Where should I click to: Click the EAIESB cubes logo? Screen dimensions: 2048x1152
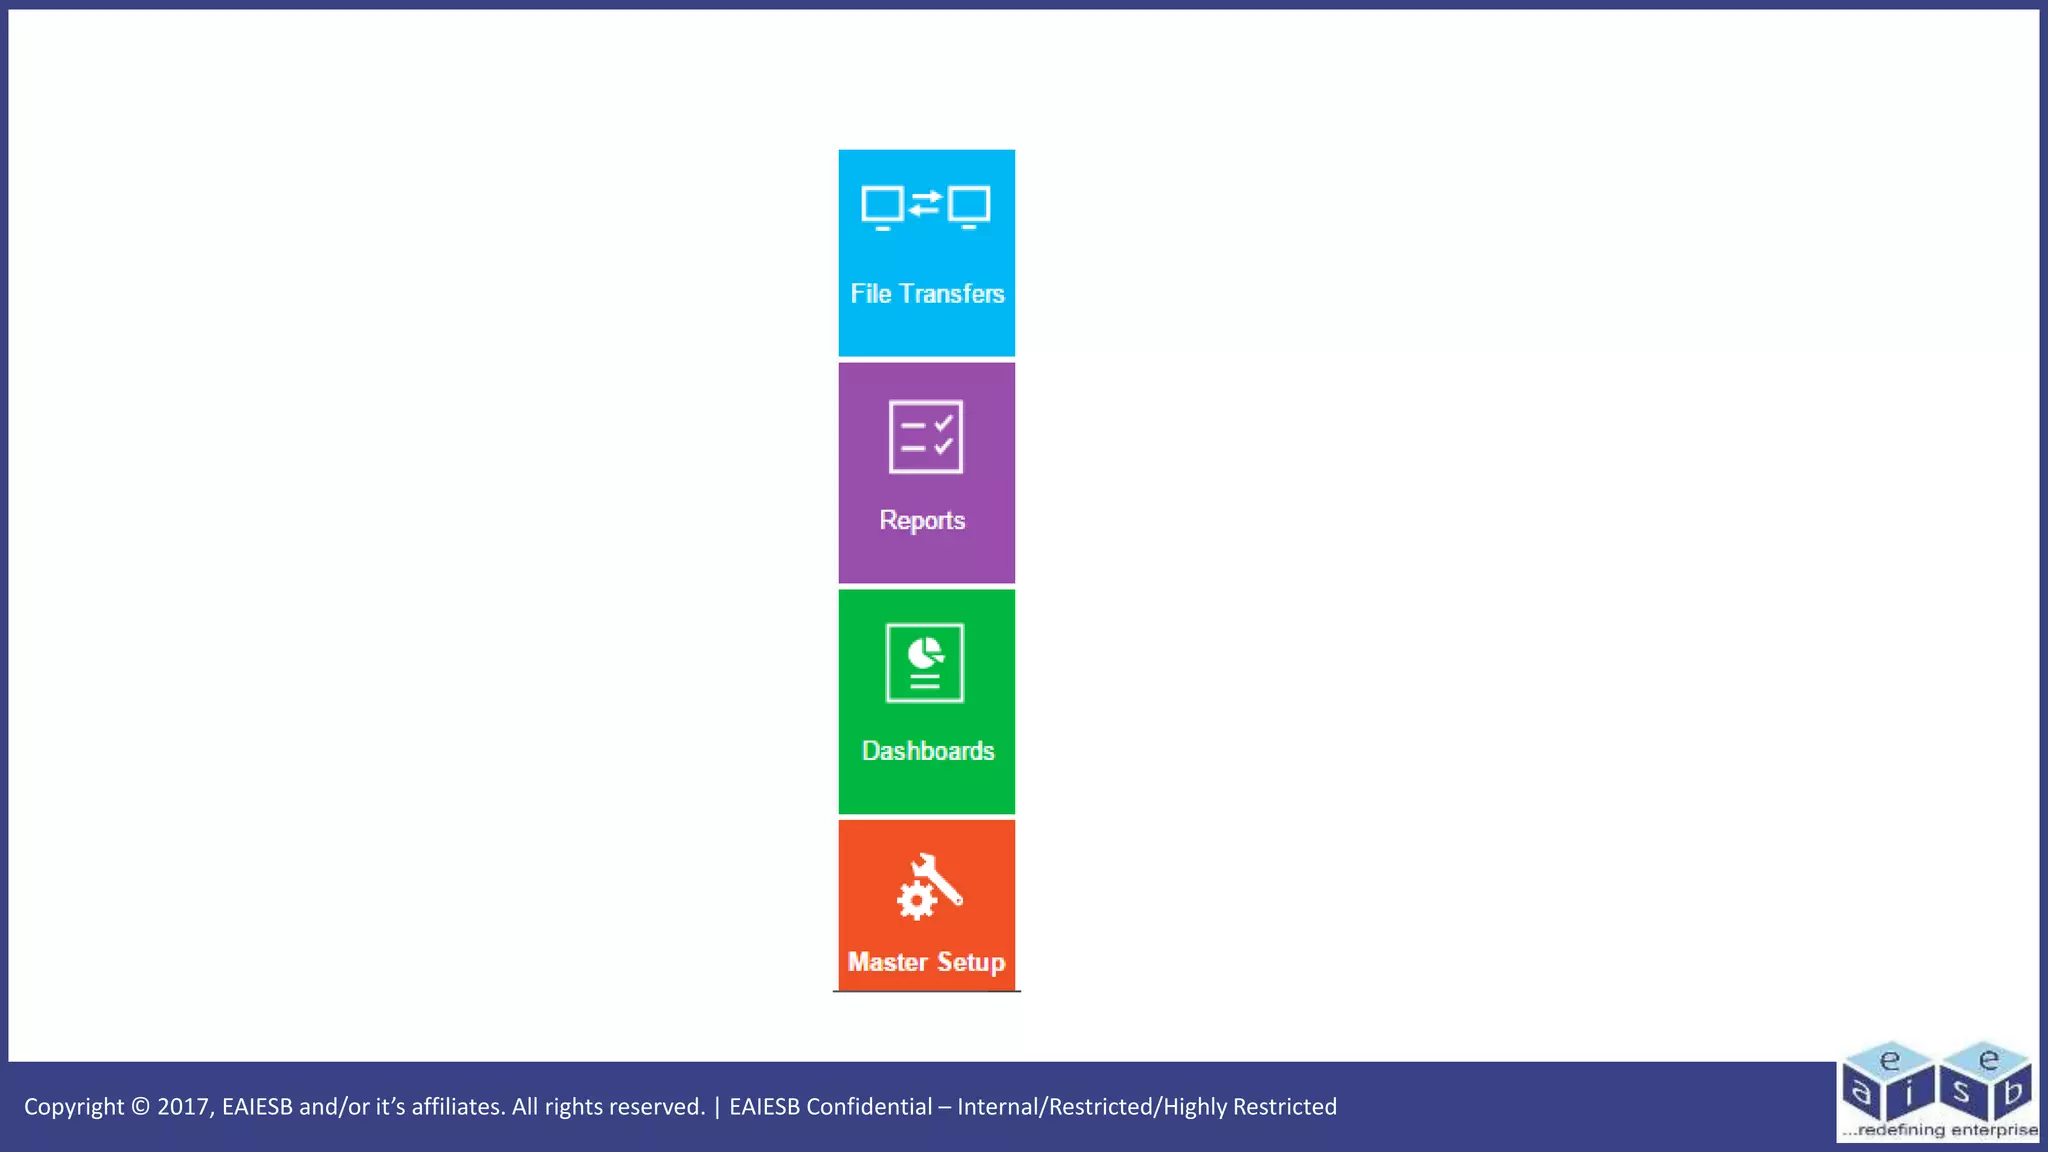[1937, 1083]
